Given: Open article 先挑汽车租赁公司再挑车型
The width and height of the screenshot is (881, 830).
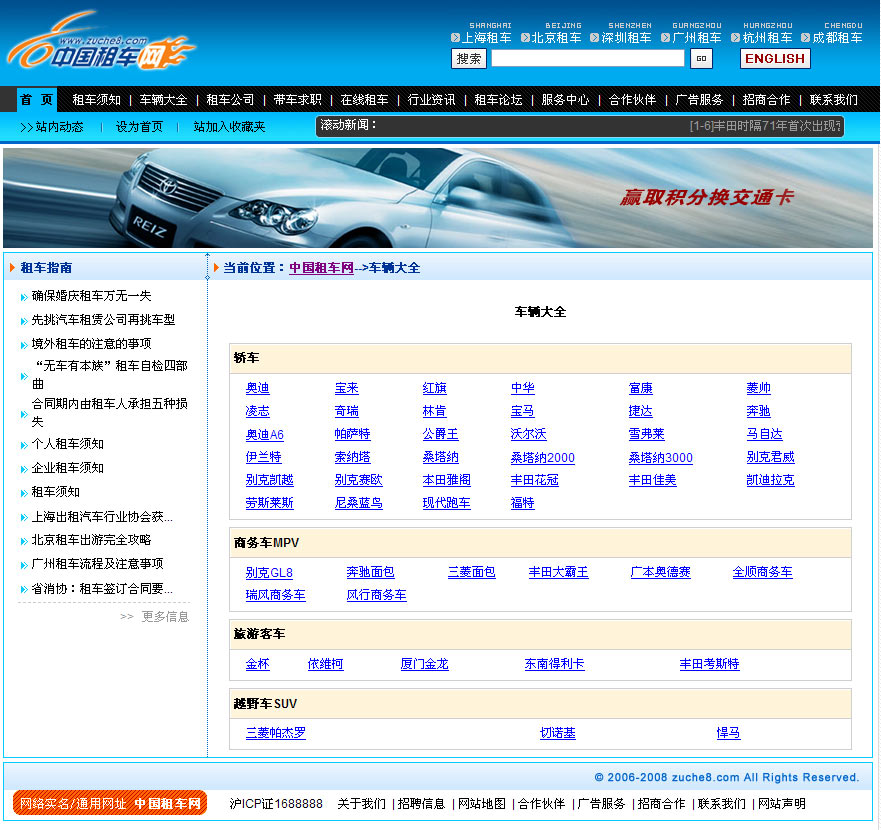Looking at the screenshot, I should pyautogui.click(x=103, y=320).
